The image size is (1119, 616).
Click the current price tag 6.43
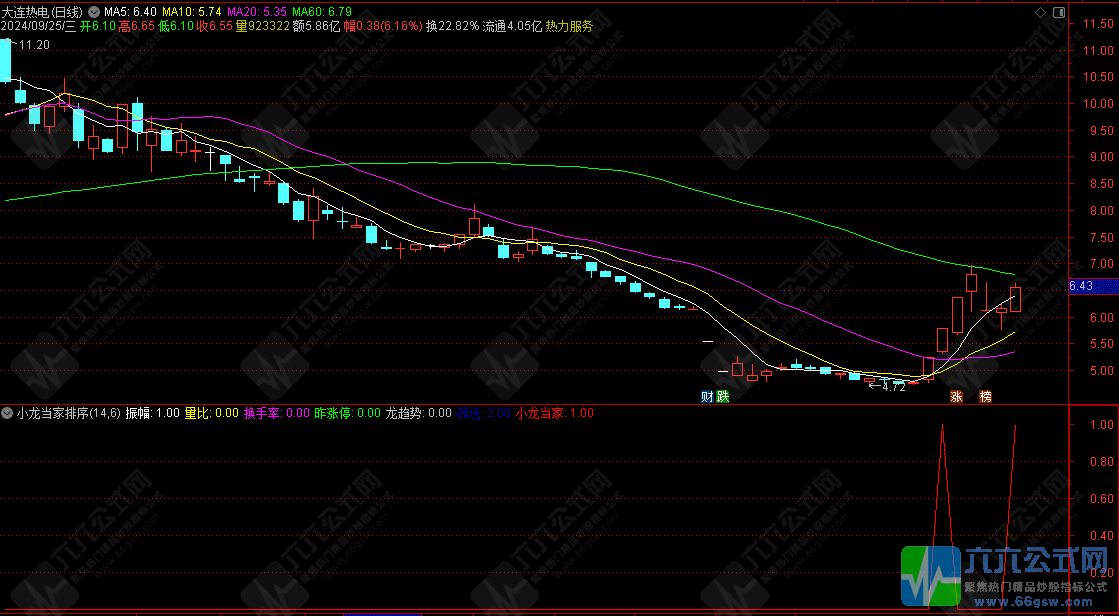tap(1082, 286)
